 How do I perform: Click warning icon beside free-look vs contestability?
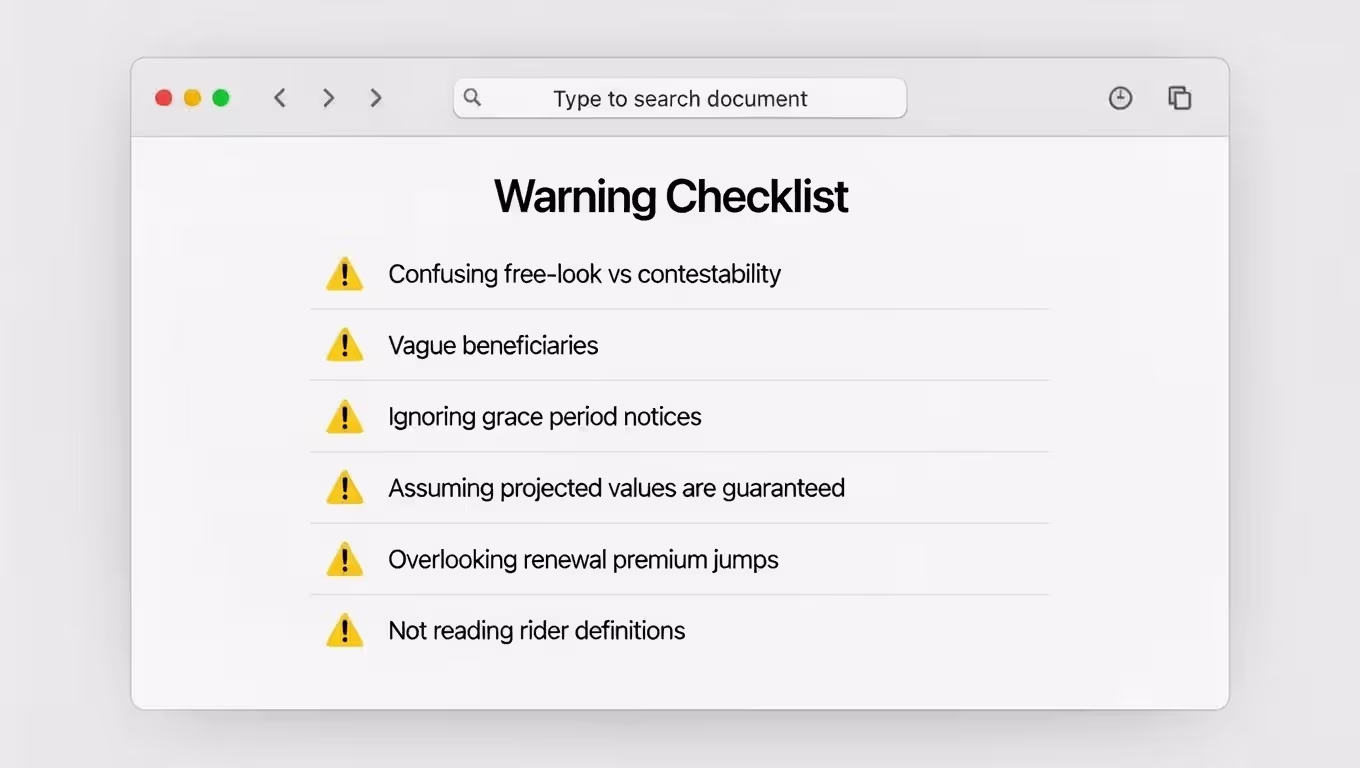344,274
